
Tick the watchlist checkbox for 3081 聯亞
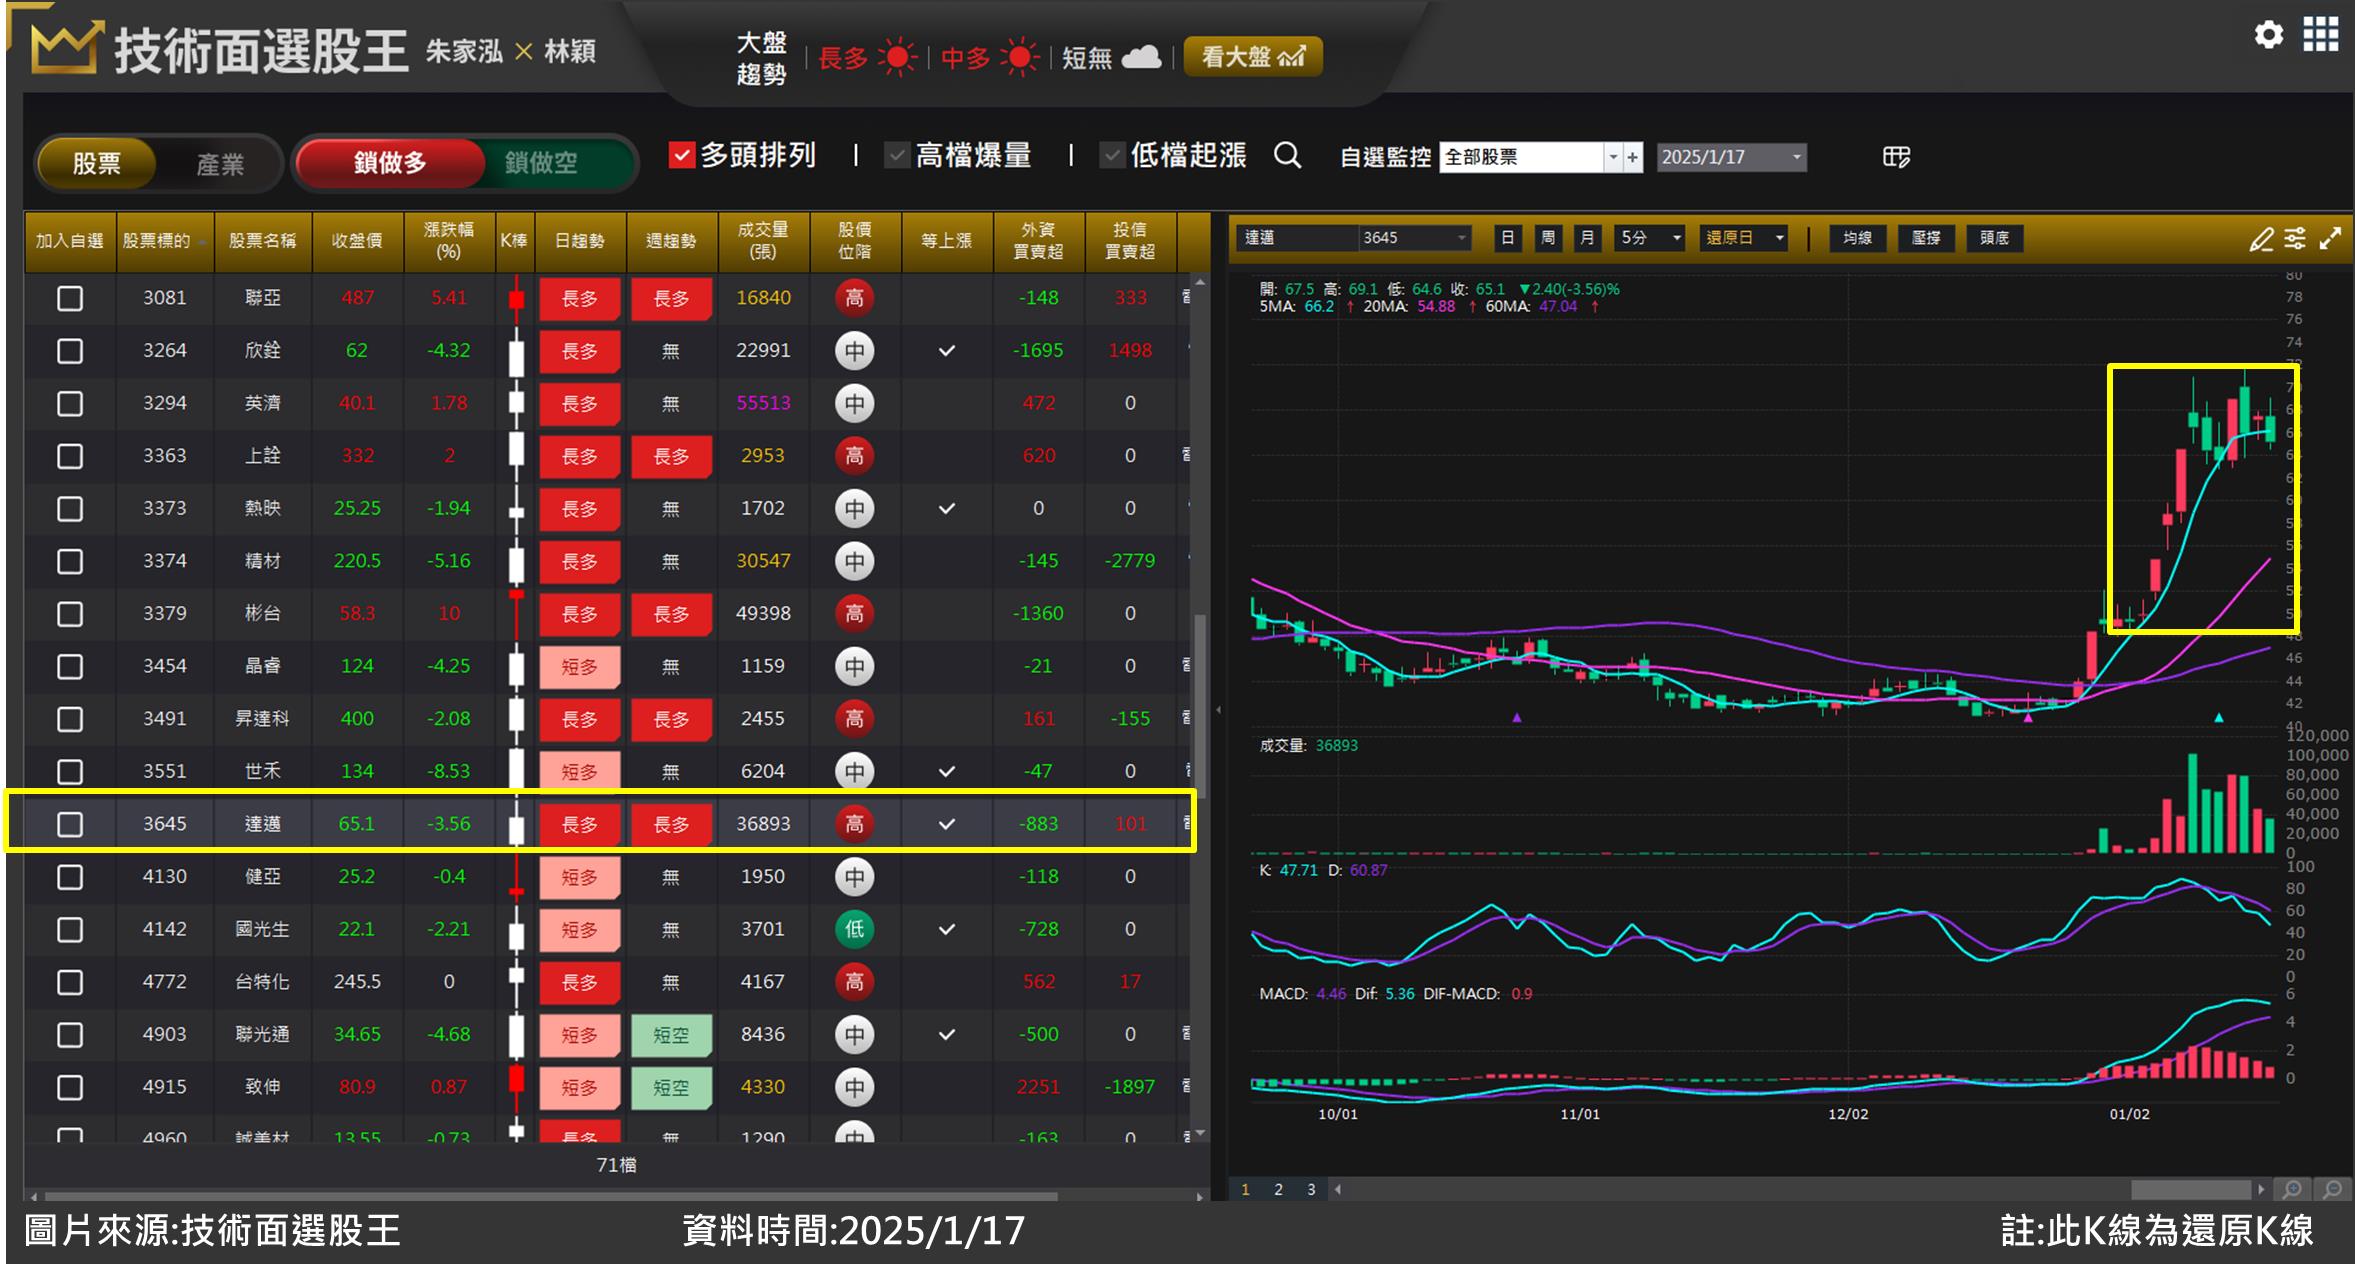click(70, 298)
